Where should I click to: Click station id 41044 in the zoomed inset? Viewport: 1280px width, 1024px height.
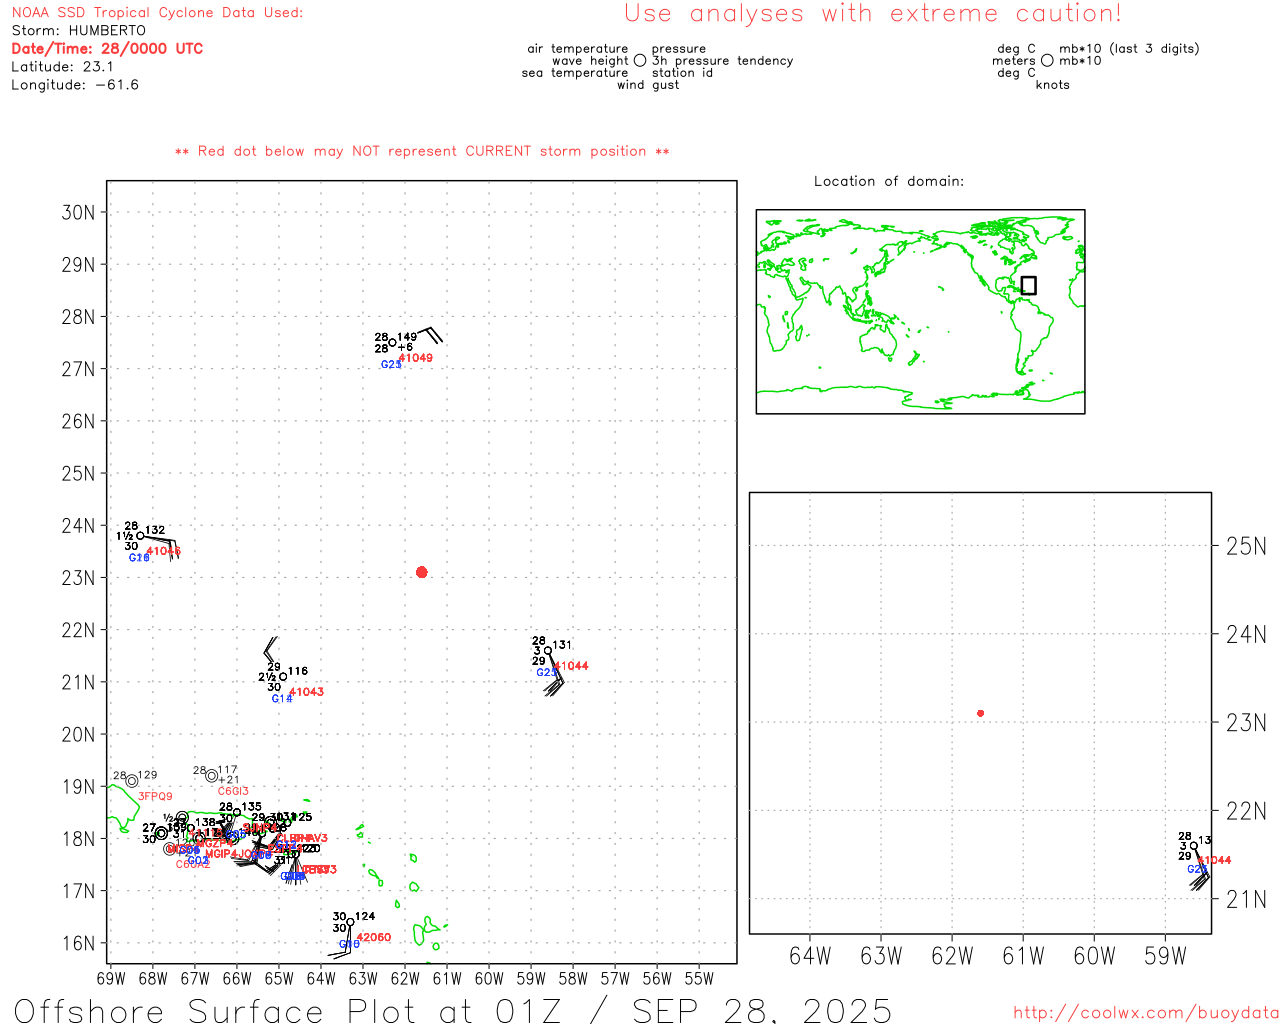tap(1215, 860)
